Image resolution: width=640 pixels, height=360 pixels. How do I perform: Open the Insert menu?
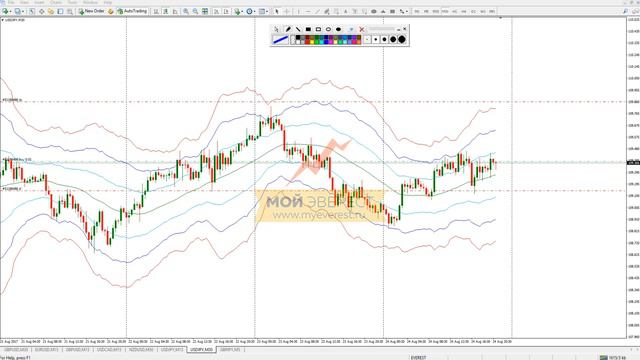(39, 2)
